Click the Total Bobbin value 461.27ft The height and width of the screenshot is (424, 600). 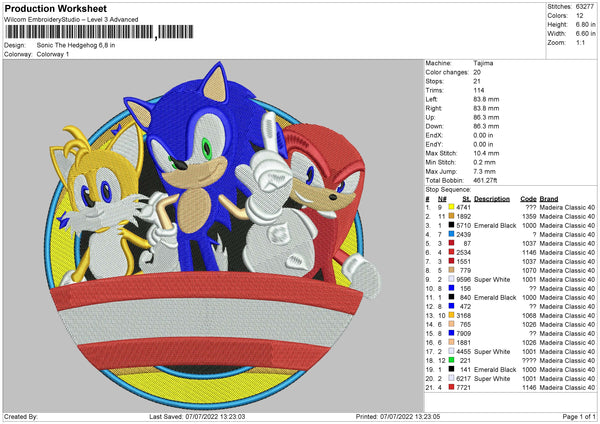point(485,180)
